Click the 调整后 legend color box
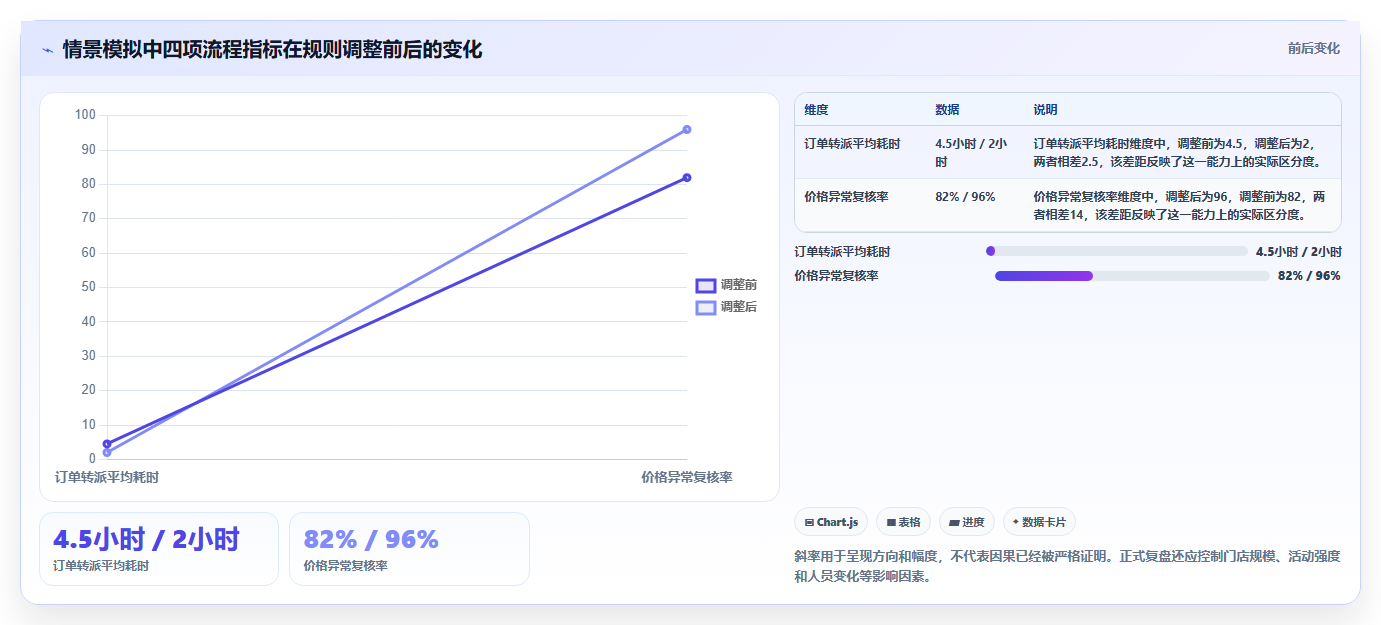This screenshot has height=625, width=1381. [706, 307]
